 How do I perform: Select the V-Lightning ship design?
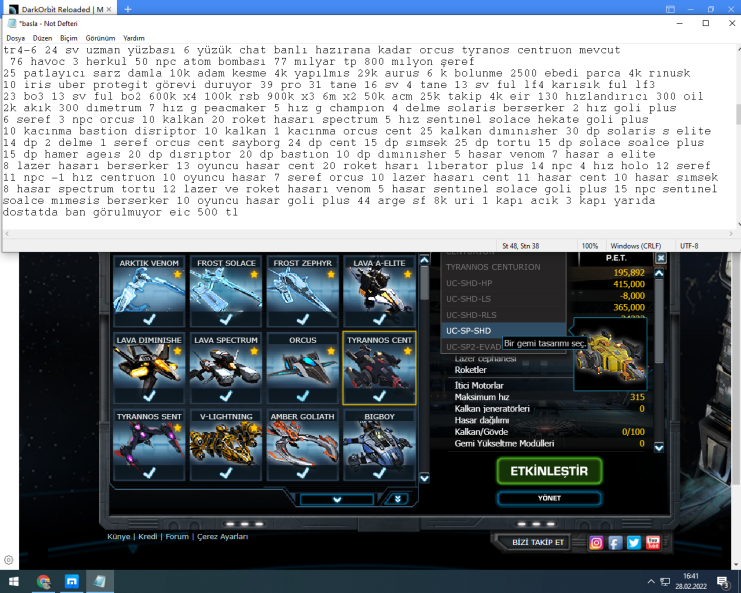tap(226, 445)
